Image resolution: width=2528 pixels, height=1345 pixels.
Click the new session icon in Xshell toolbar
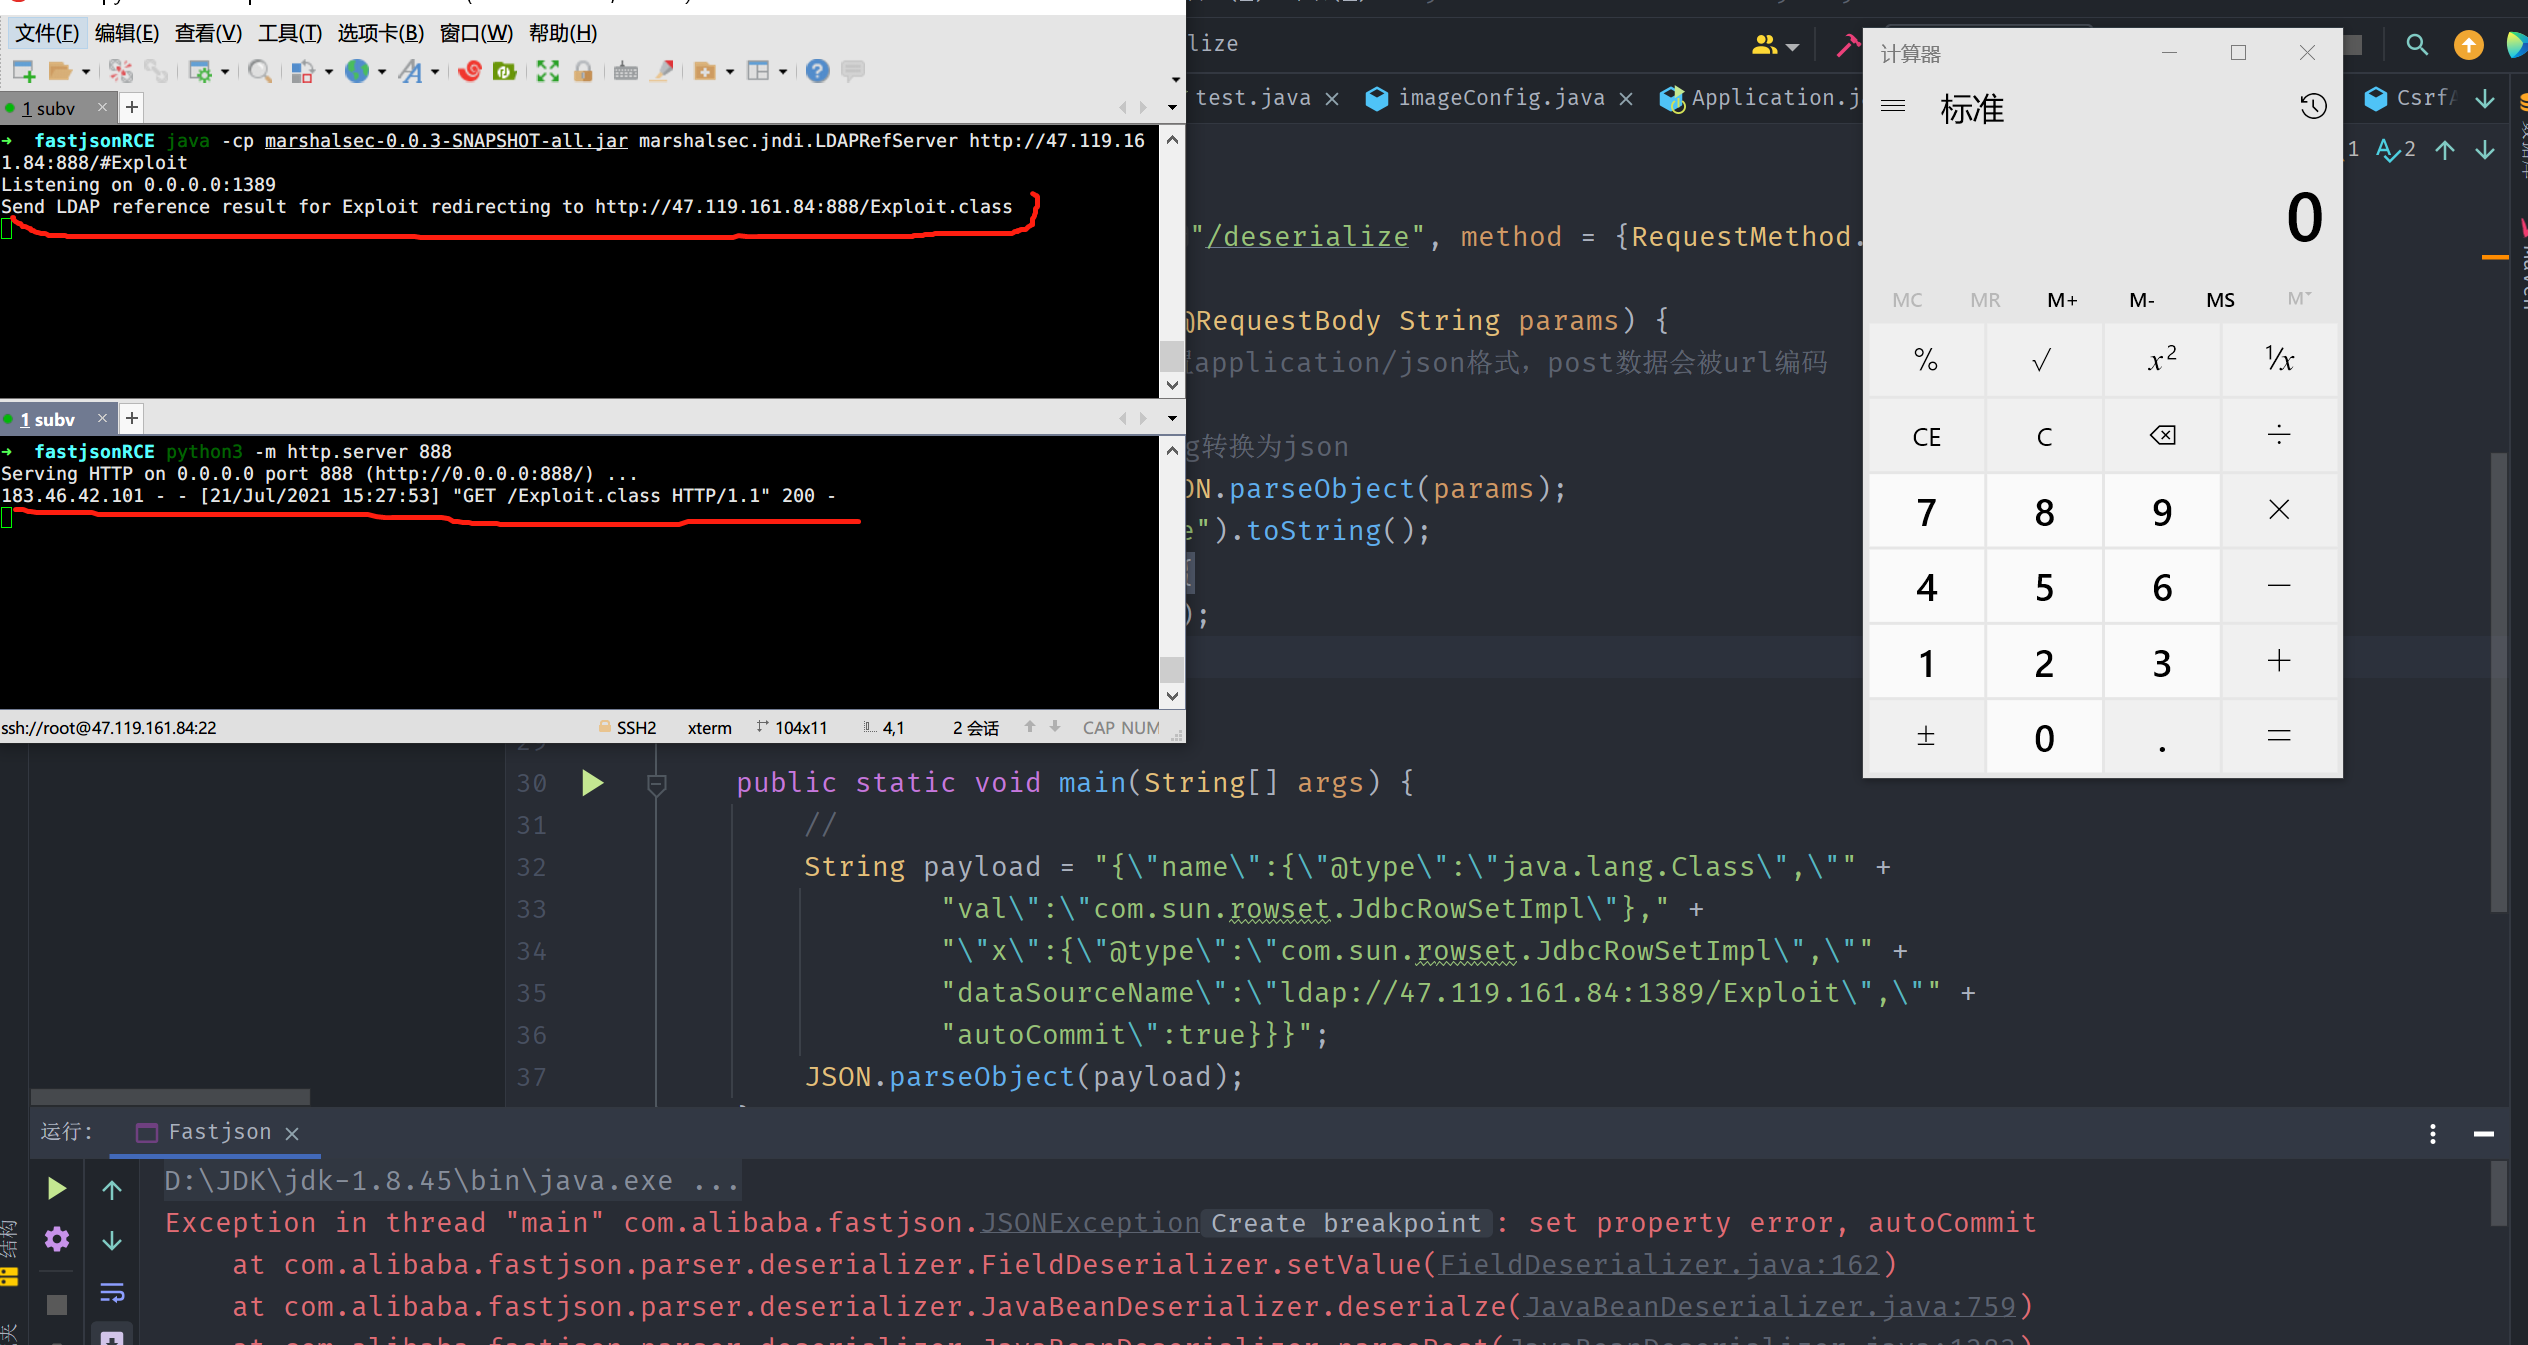click(x=23, y=71)
